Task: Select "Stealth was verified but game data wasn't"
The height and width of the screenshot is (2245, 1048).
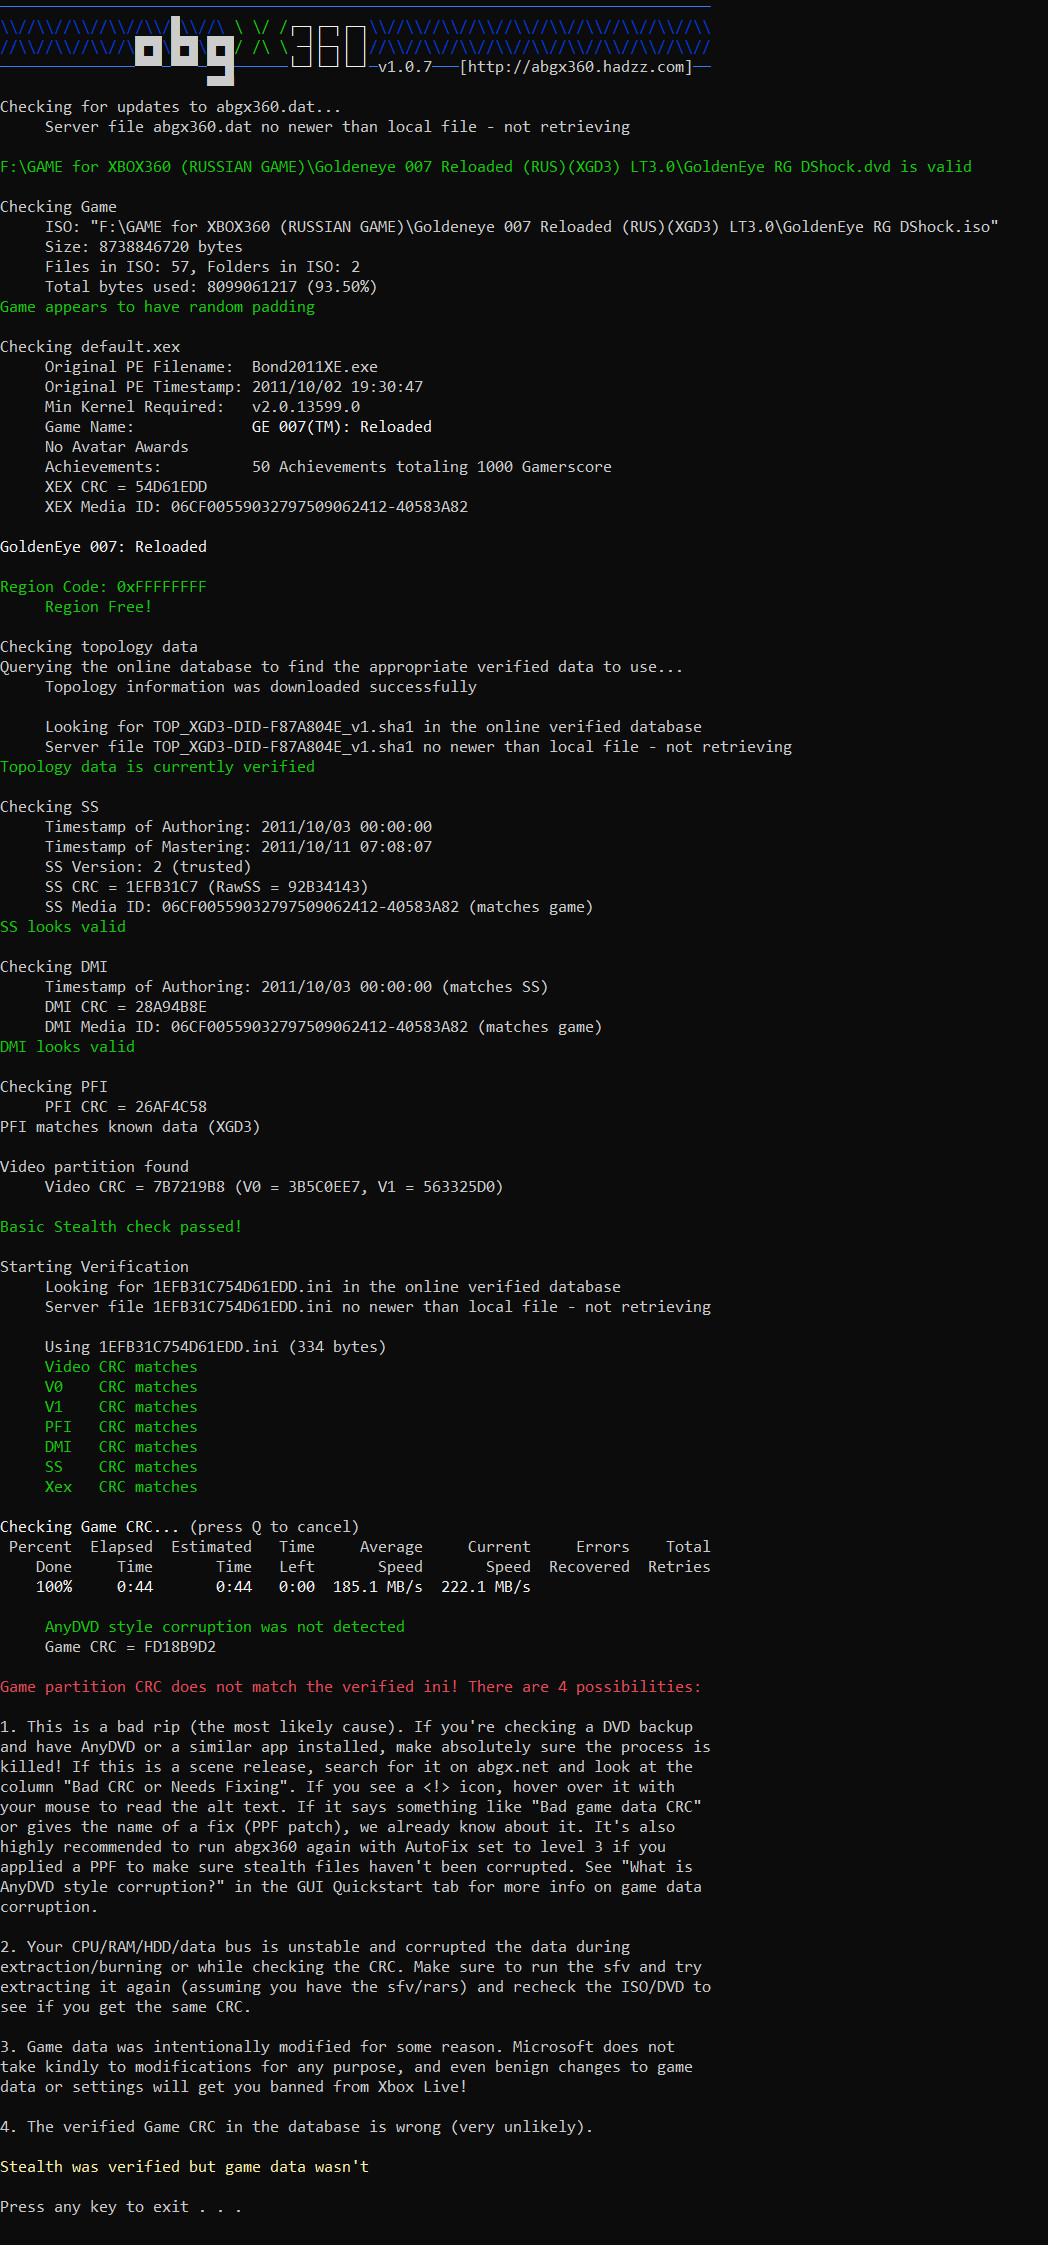Action: [185, 2167]
